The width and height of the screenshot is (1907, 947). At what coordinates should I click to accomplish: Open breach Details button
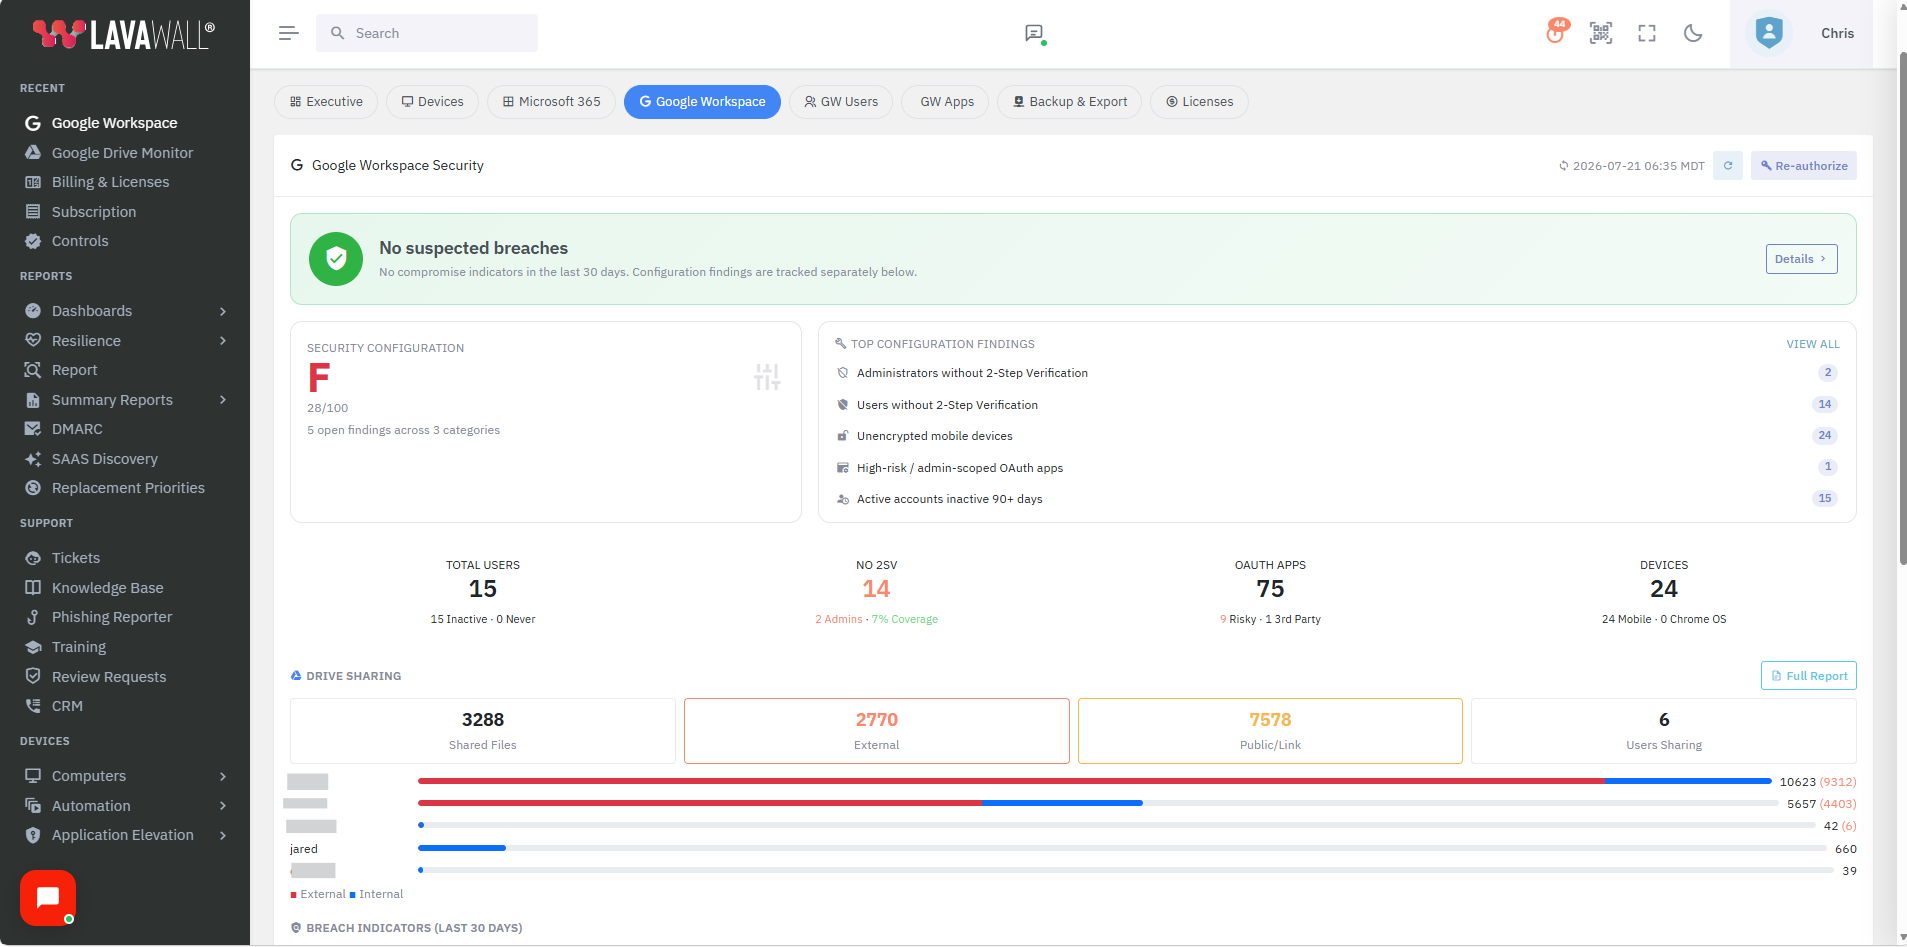point(1801,259)
